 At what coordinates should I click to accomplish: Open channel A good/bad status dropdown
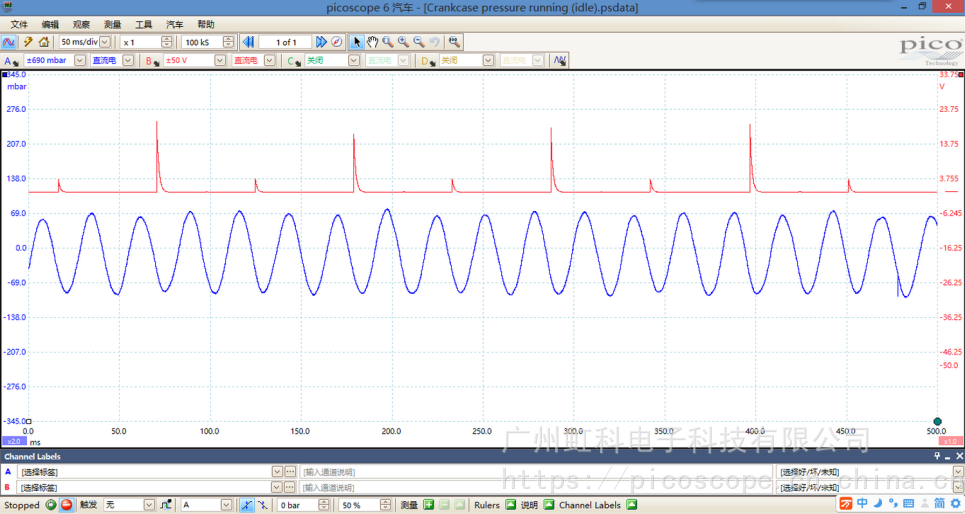tap(958, 472)
